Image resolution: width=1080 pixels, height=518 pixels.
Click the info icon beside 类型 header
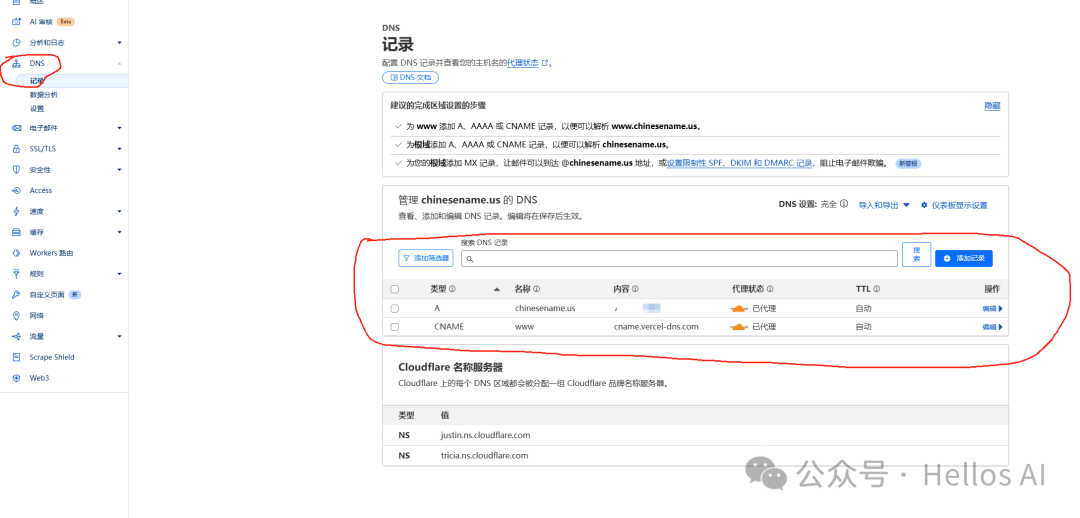(453, 289)
